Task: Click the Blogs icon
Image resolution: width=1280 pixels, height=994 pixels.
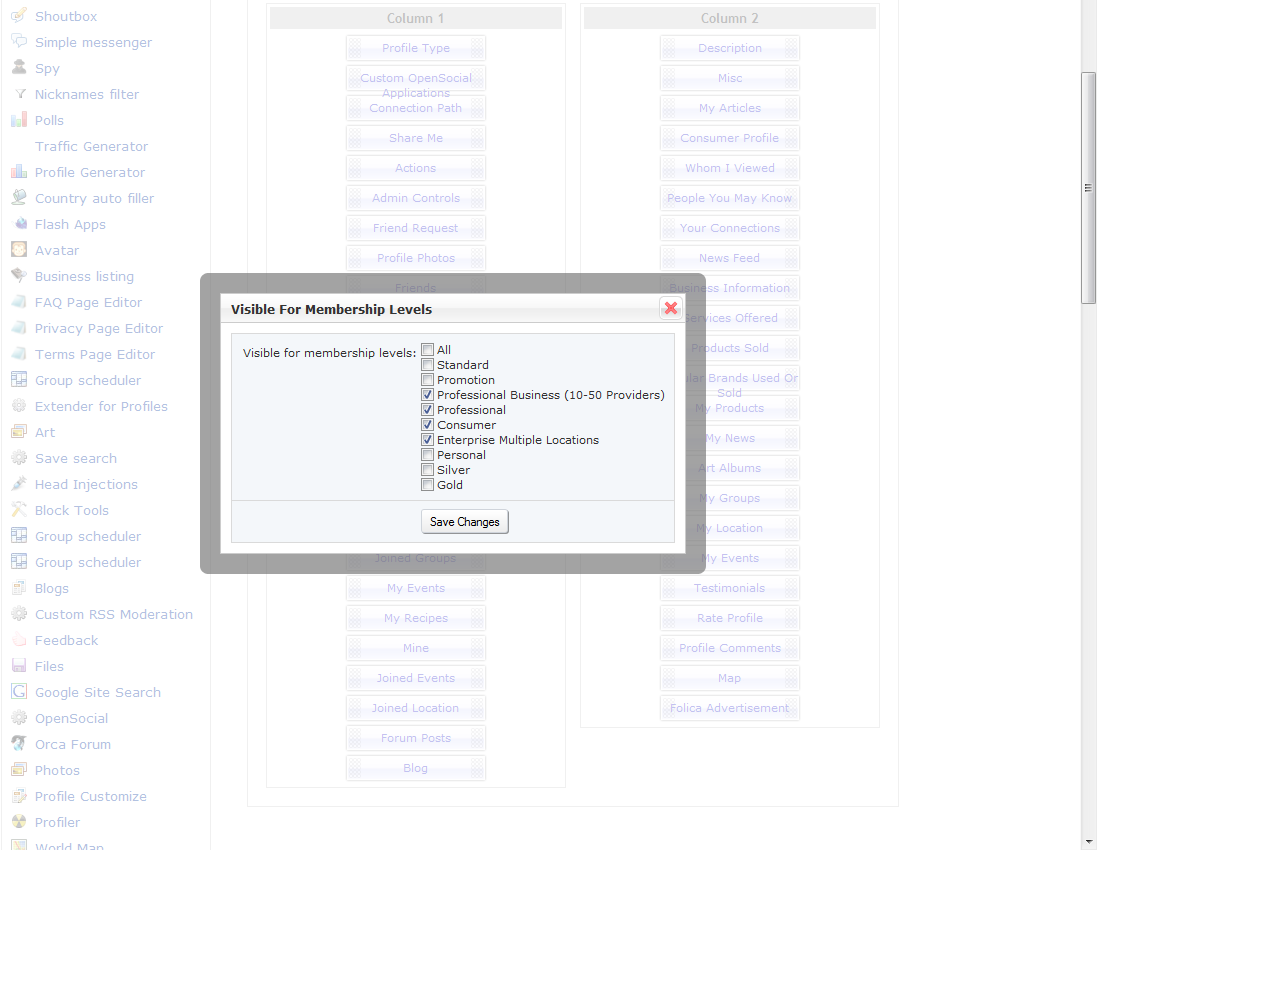Action: tap(19, 588)
